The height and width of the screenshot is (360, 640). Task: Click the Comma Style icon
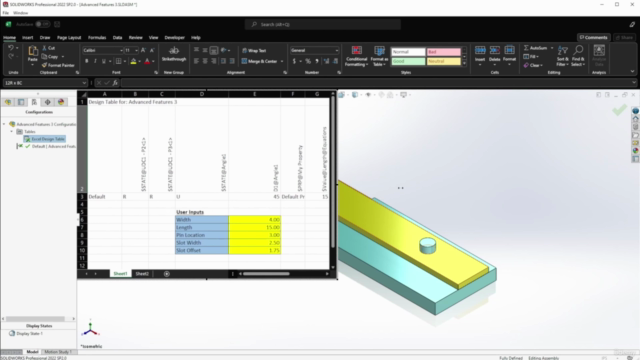tap(317, 61)
